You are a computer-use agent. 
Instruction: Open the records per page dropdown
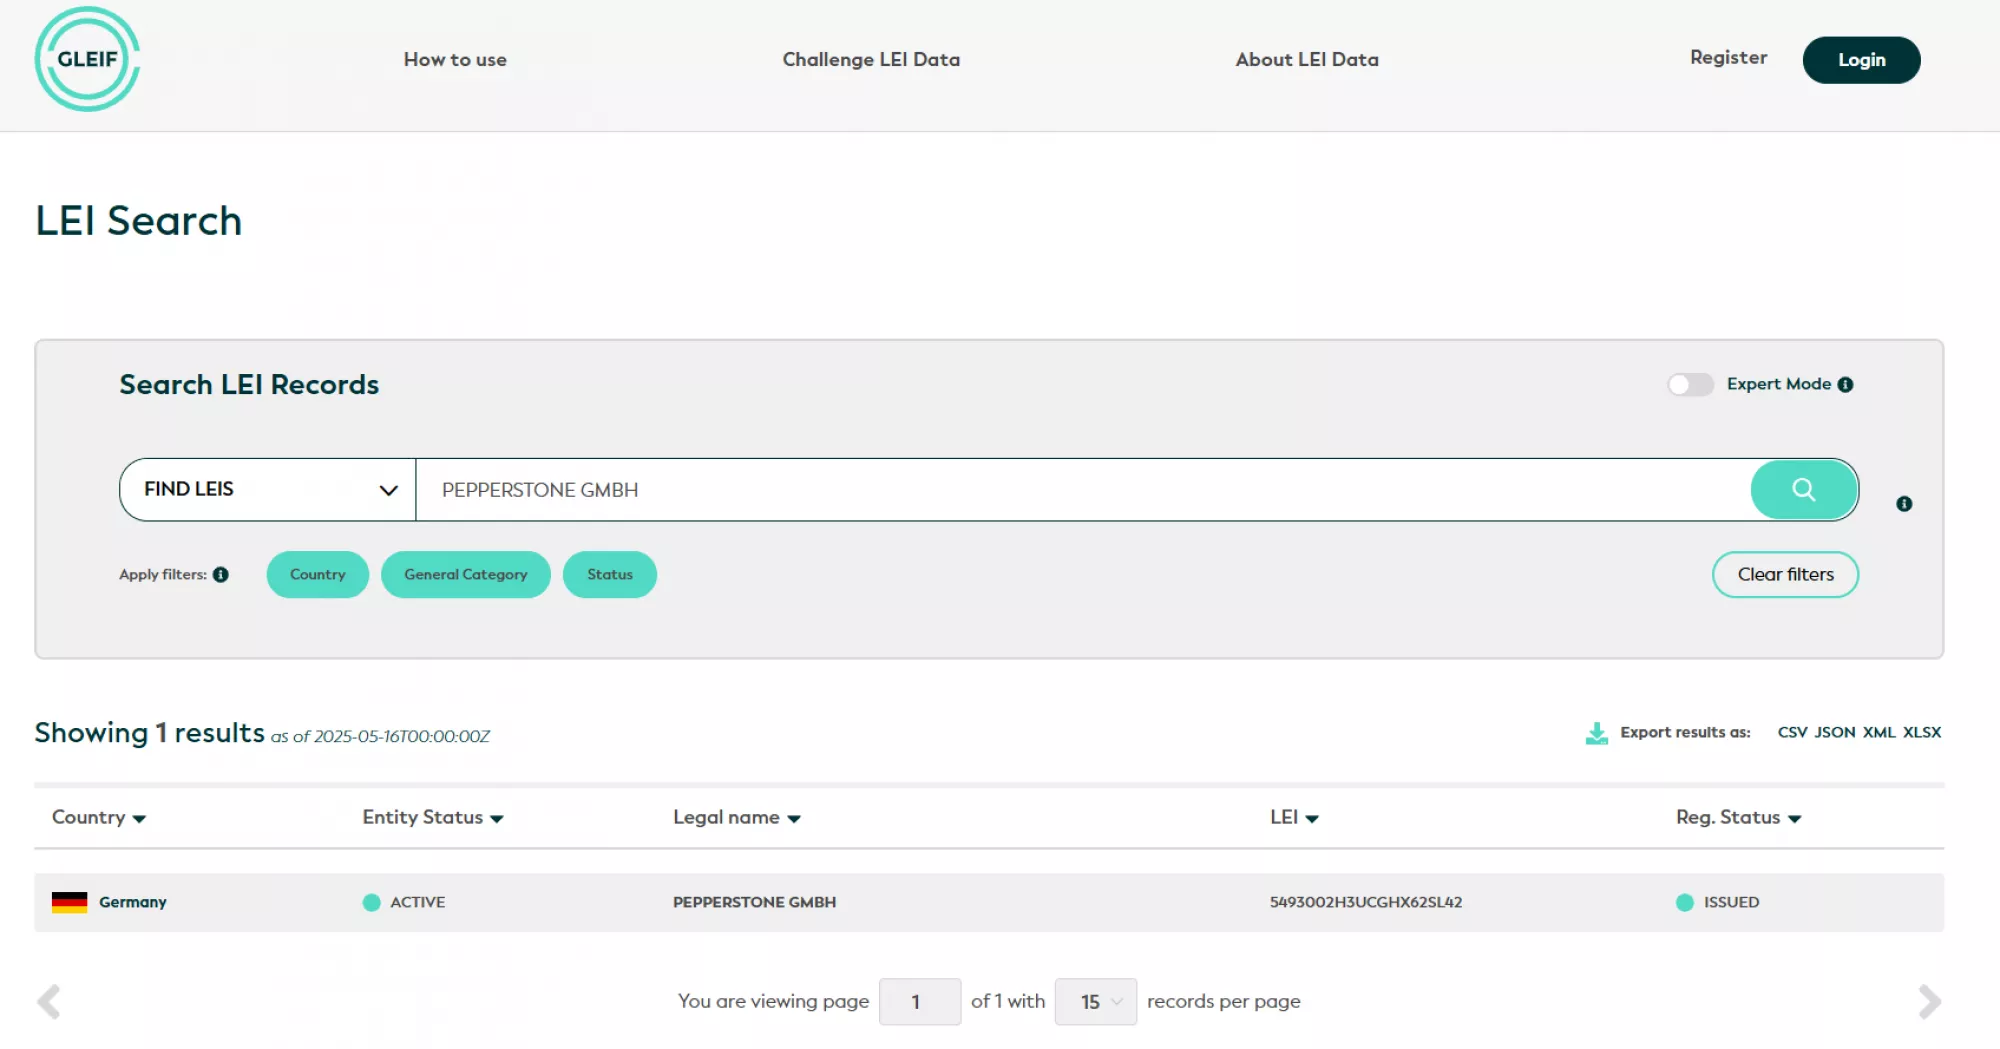[1095, 1001]
